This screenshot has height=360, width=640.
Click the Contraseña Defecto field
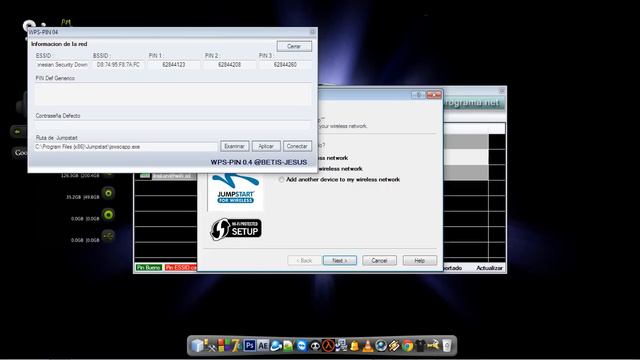pos(173,125)
